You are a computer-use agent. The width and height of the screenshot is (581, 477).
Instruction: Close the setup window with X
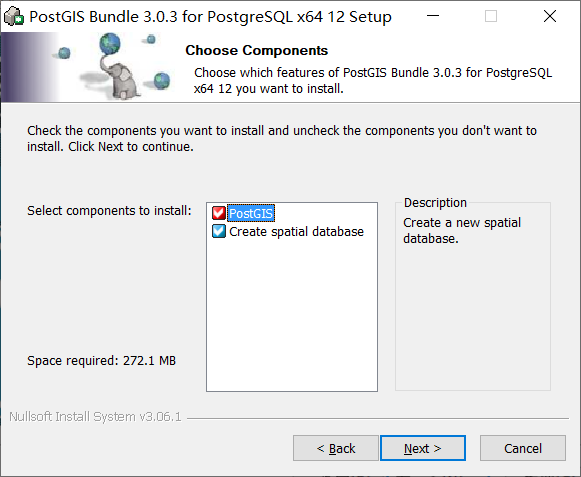[550, 16]
